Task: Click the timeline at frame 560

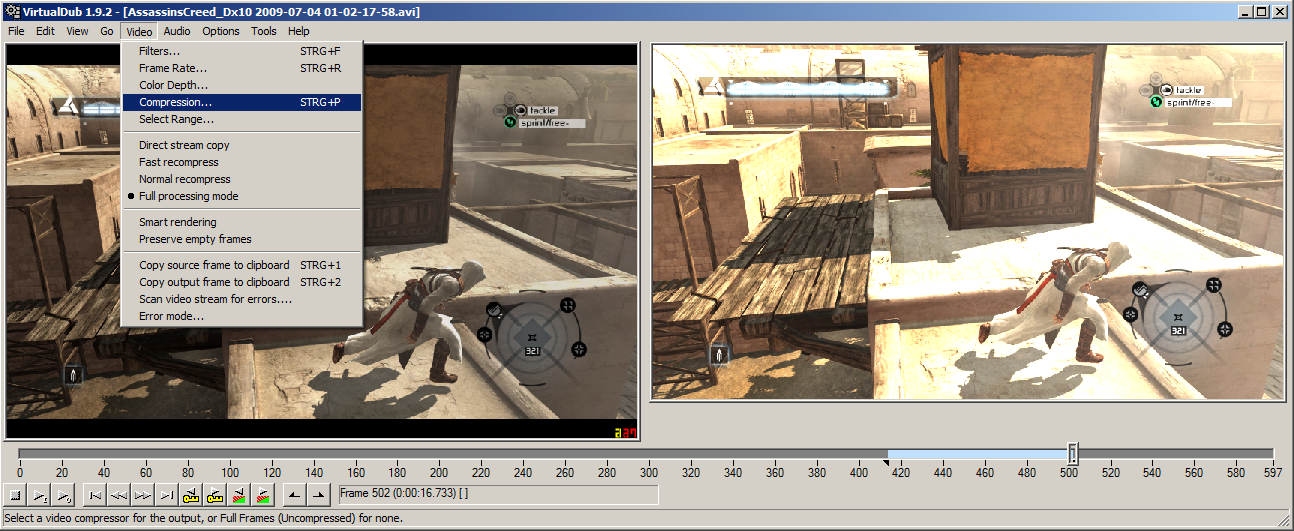Action: pos(1195,472)
